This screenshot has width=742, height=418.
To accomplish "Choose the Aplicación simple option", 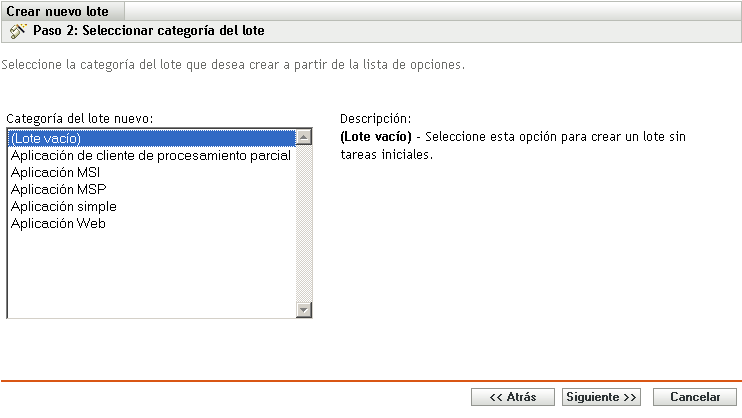I will pyautogui.click(x=63, y=206).
